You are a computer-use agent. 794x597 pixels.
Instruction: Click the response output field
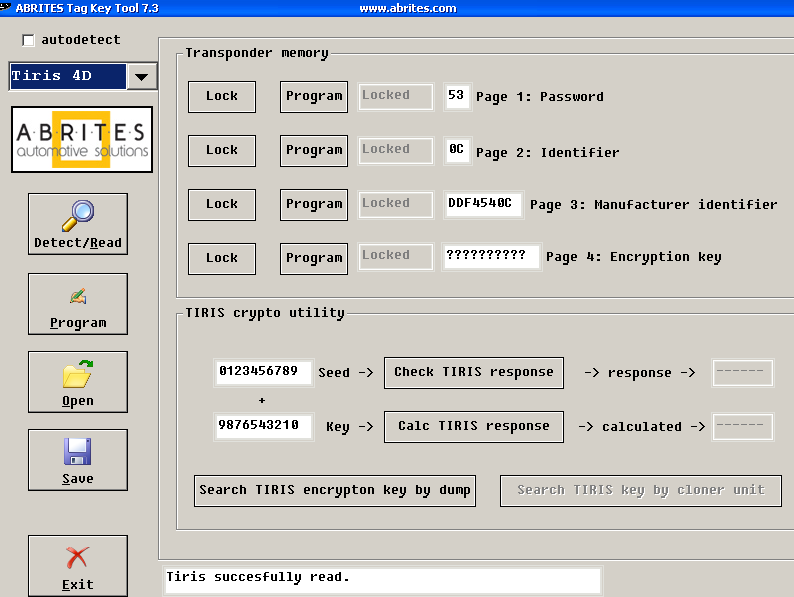742,373
